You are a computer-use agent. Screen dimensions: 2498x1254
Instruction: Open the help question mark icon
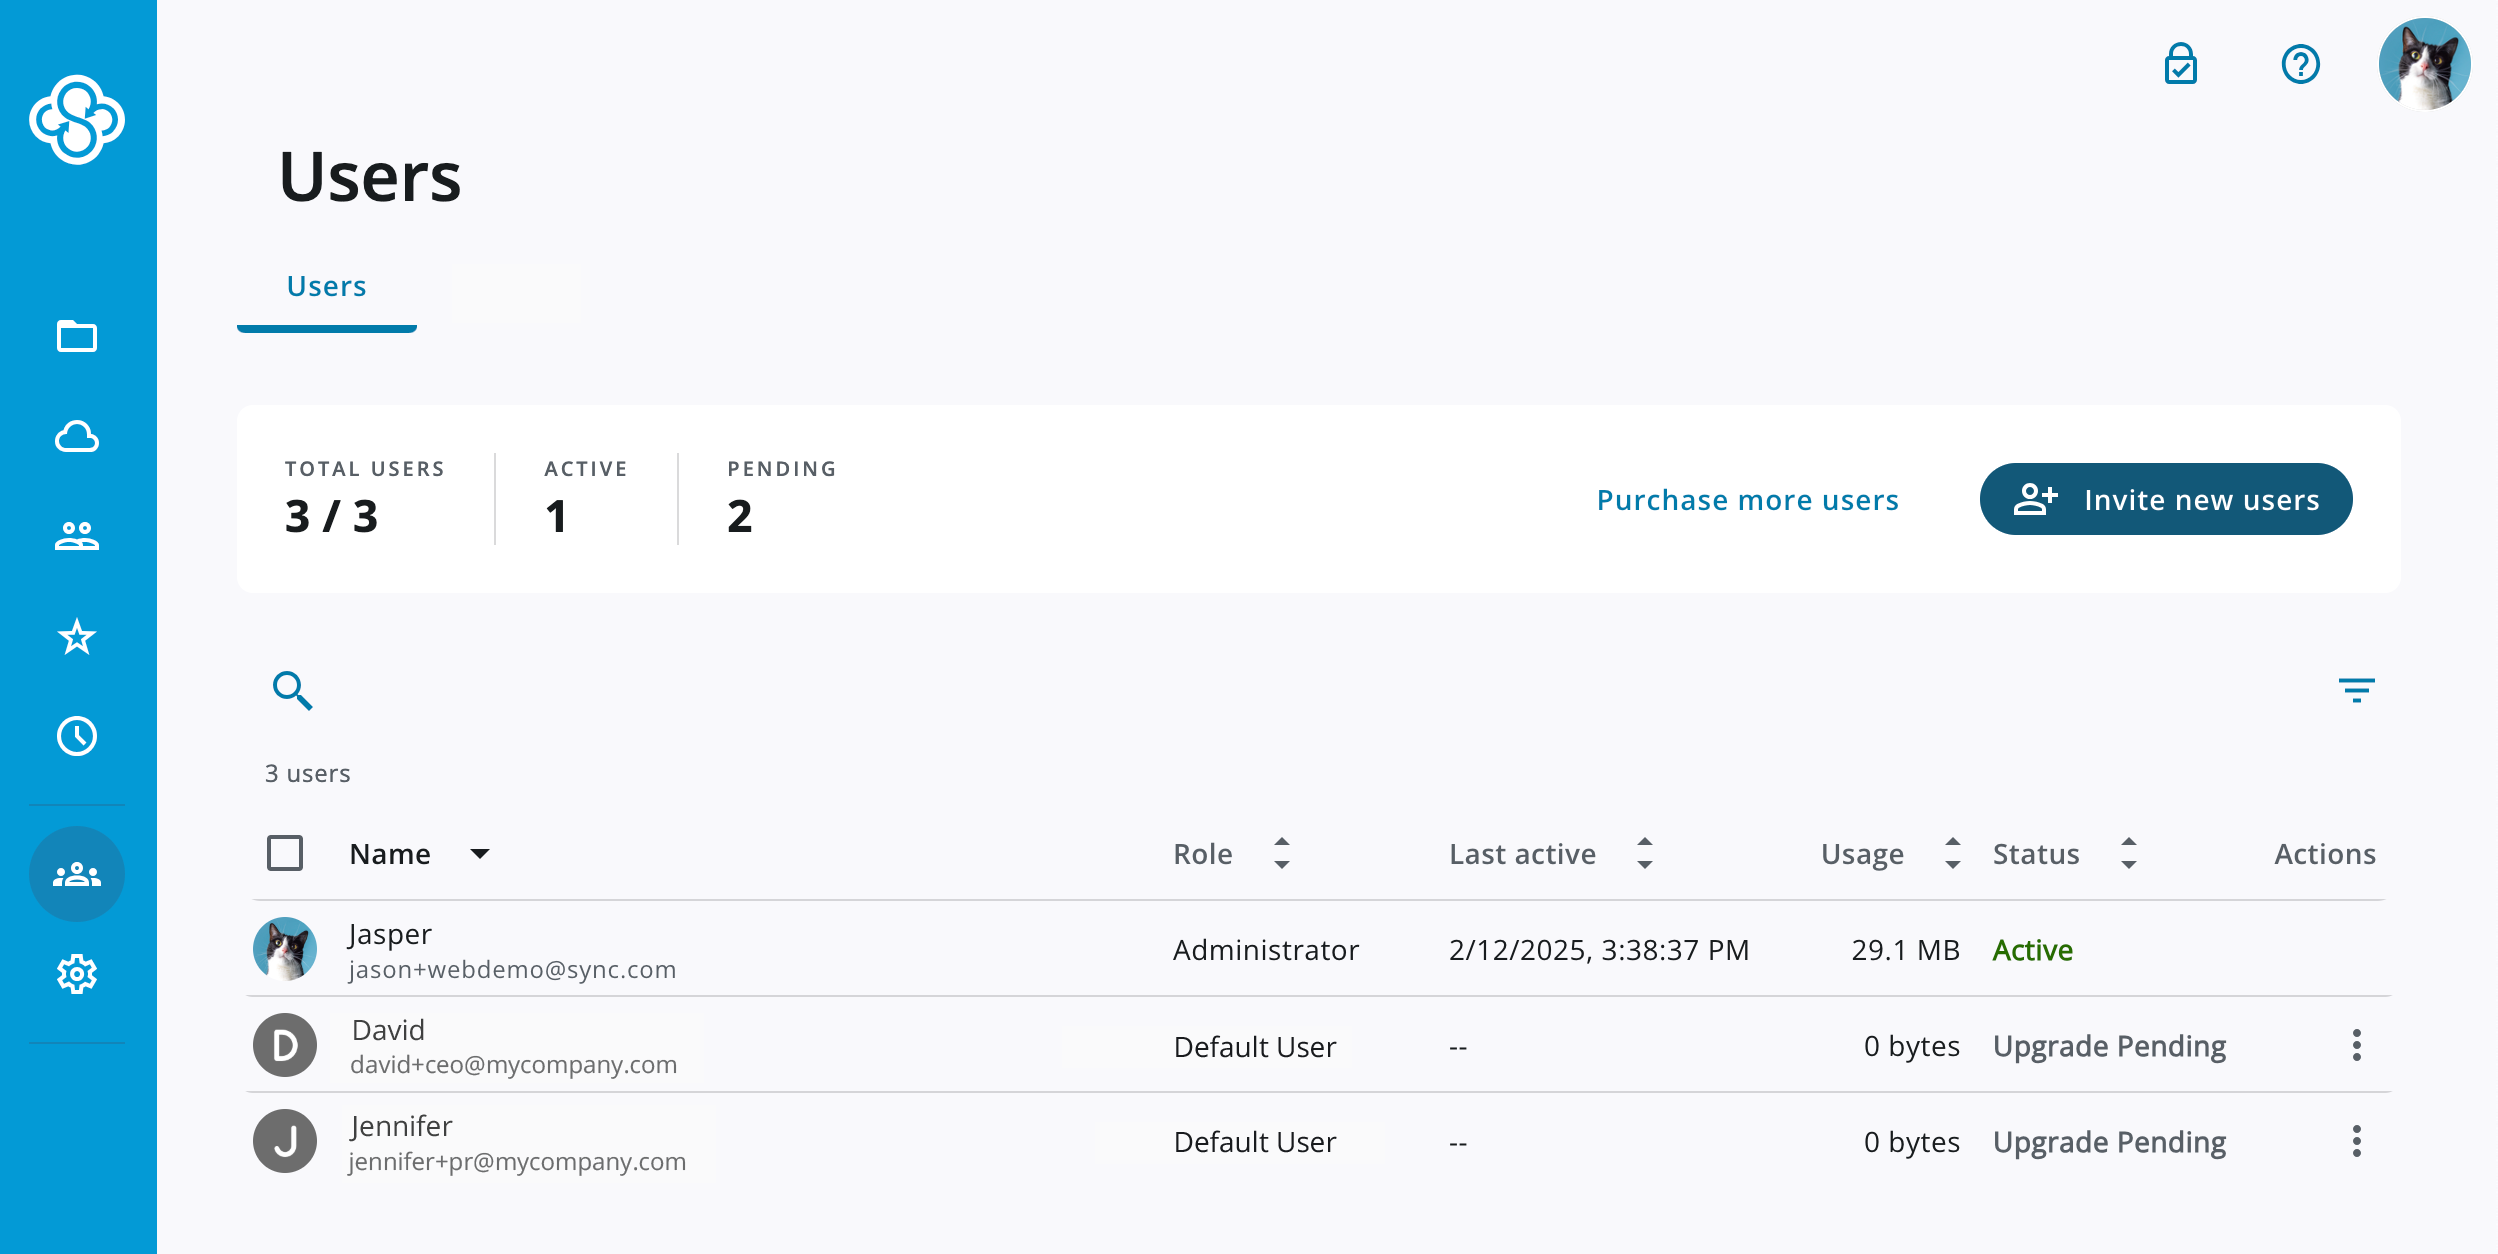point(2300,65)
